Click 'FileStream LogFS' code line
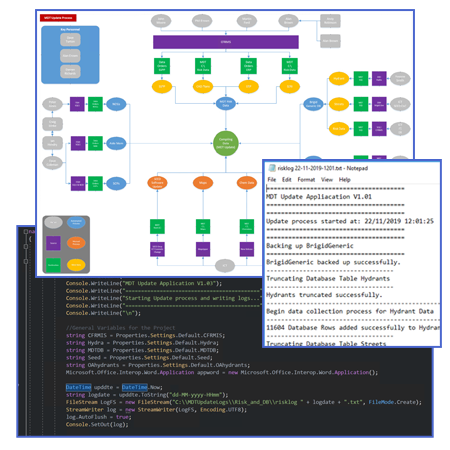This screenshot has width=450, height=450. 244,402
